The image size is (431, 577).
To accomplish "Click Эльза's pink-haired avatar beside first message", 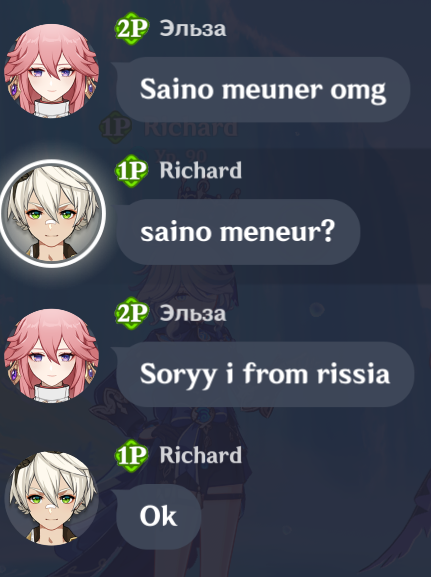I will point(52,71).
